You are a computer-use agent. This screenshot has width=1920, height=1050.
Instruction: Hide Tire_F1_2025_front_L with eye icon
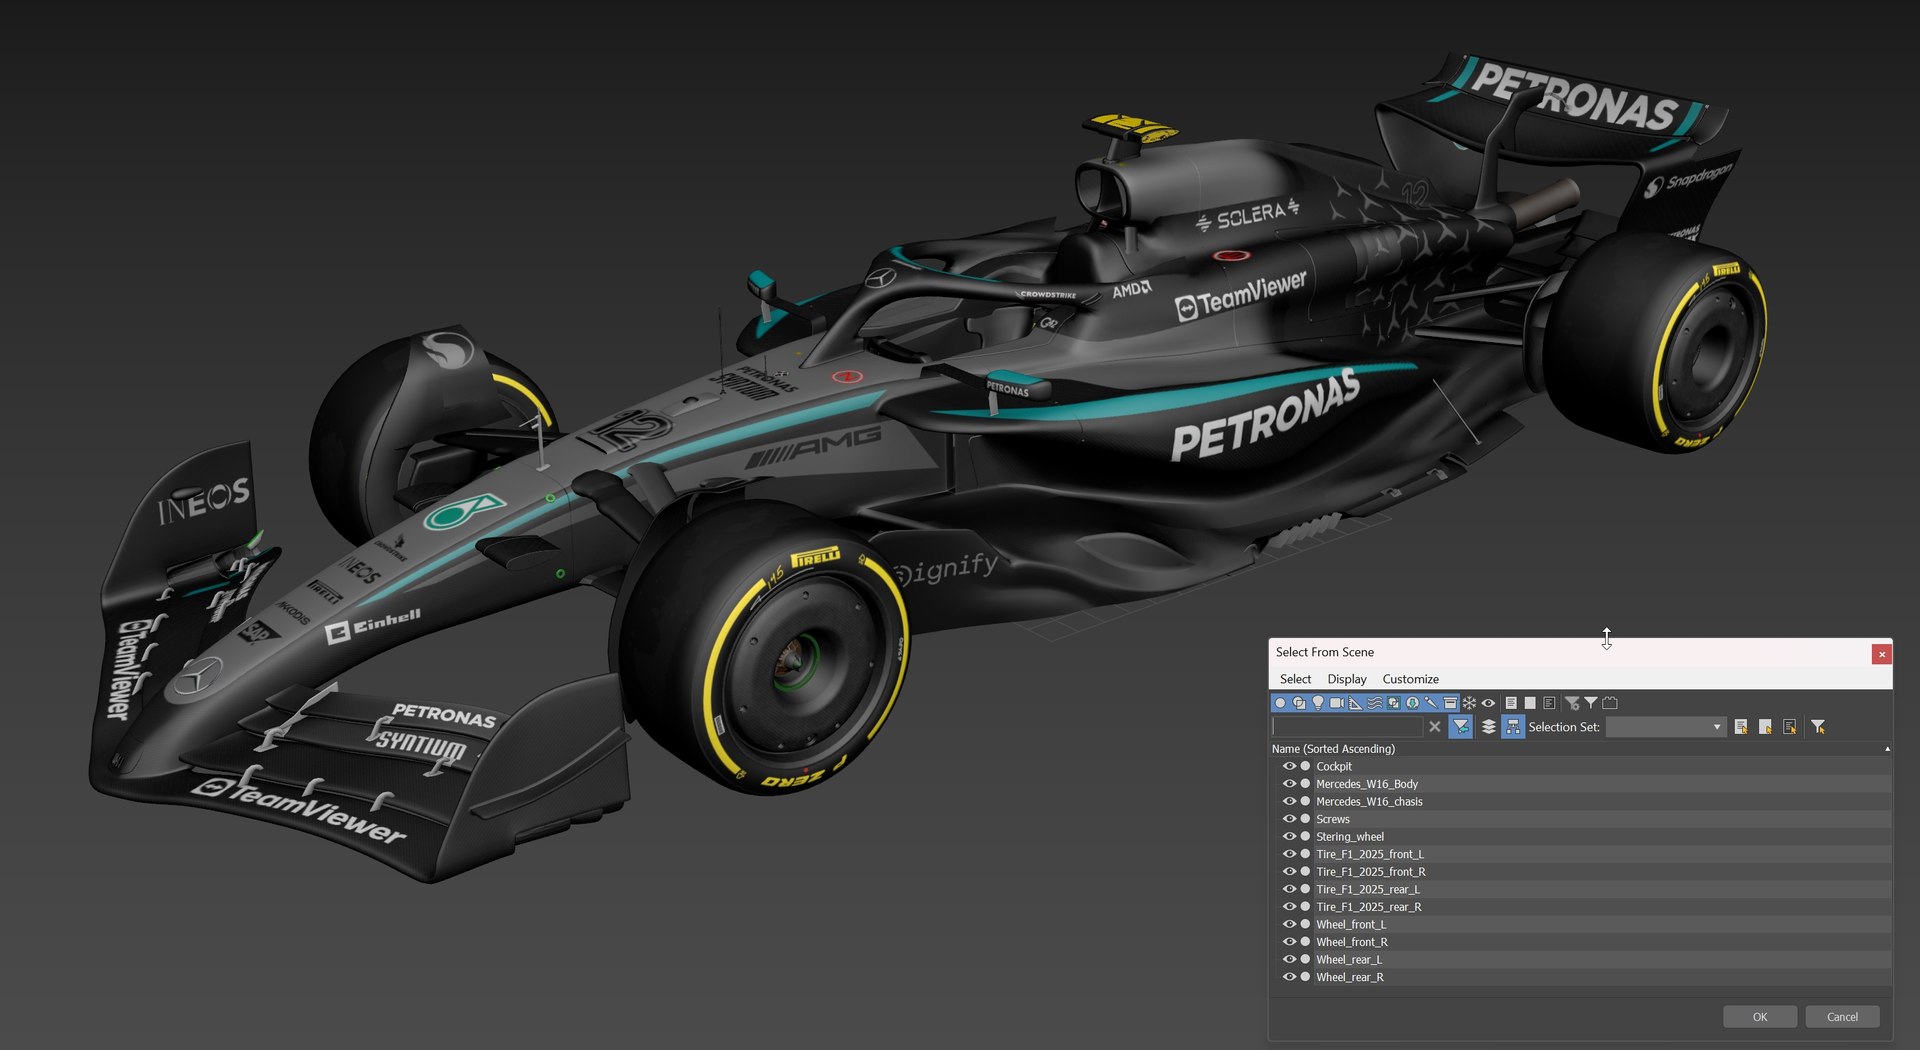point(1289,854)
